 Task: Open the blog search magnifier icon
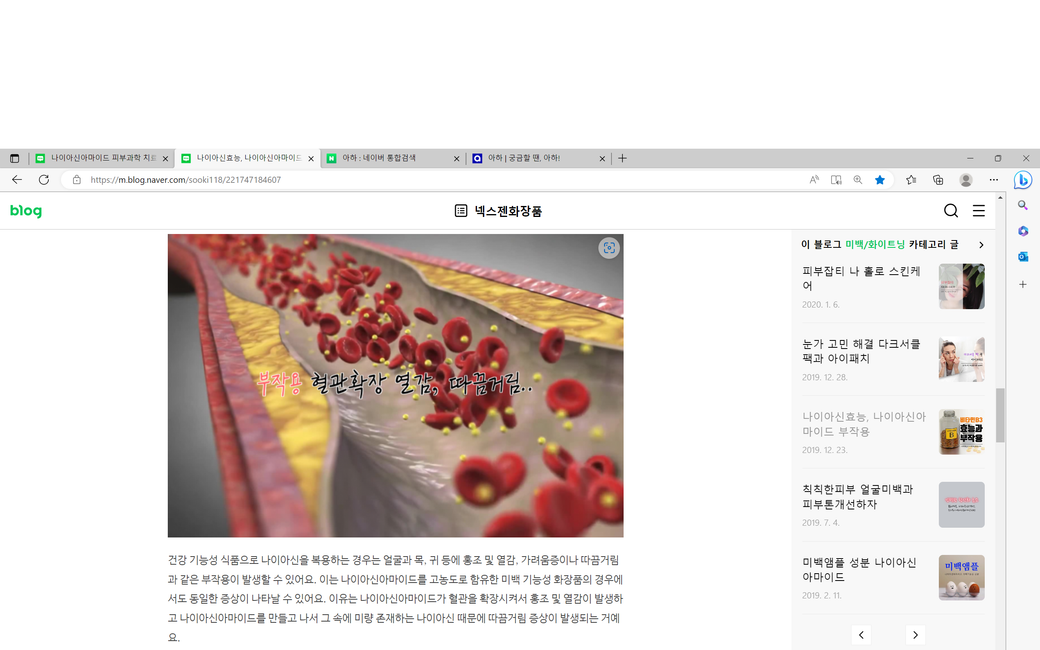pyautogui.click(x=951, y=211)
